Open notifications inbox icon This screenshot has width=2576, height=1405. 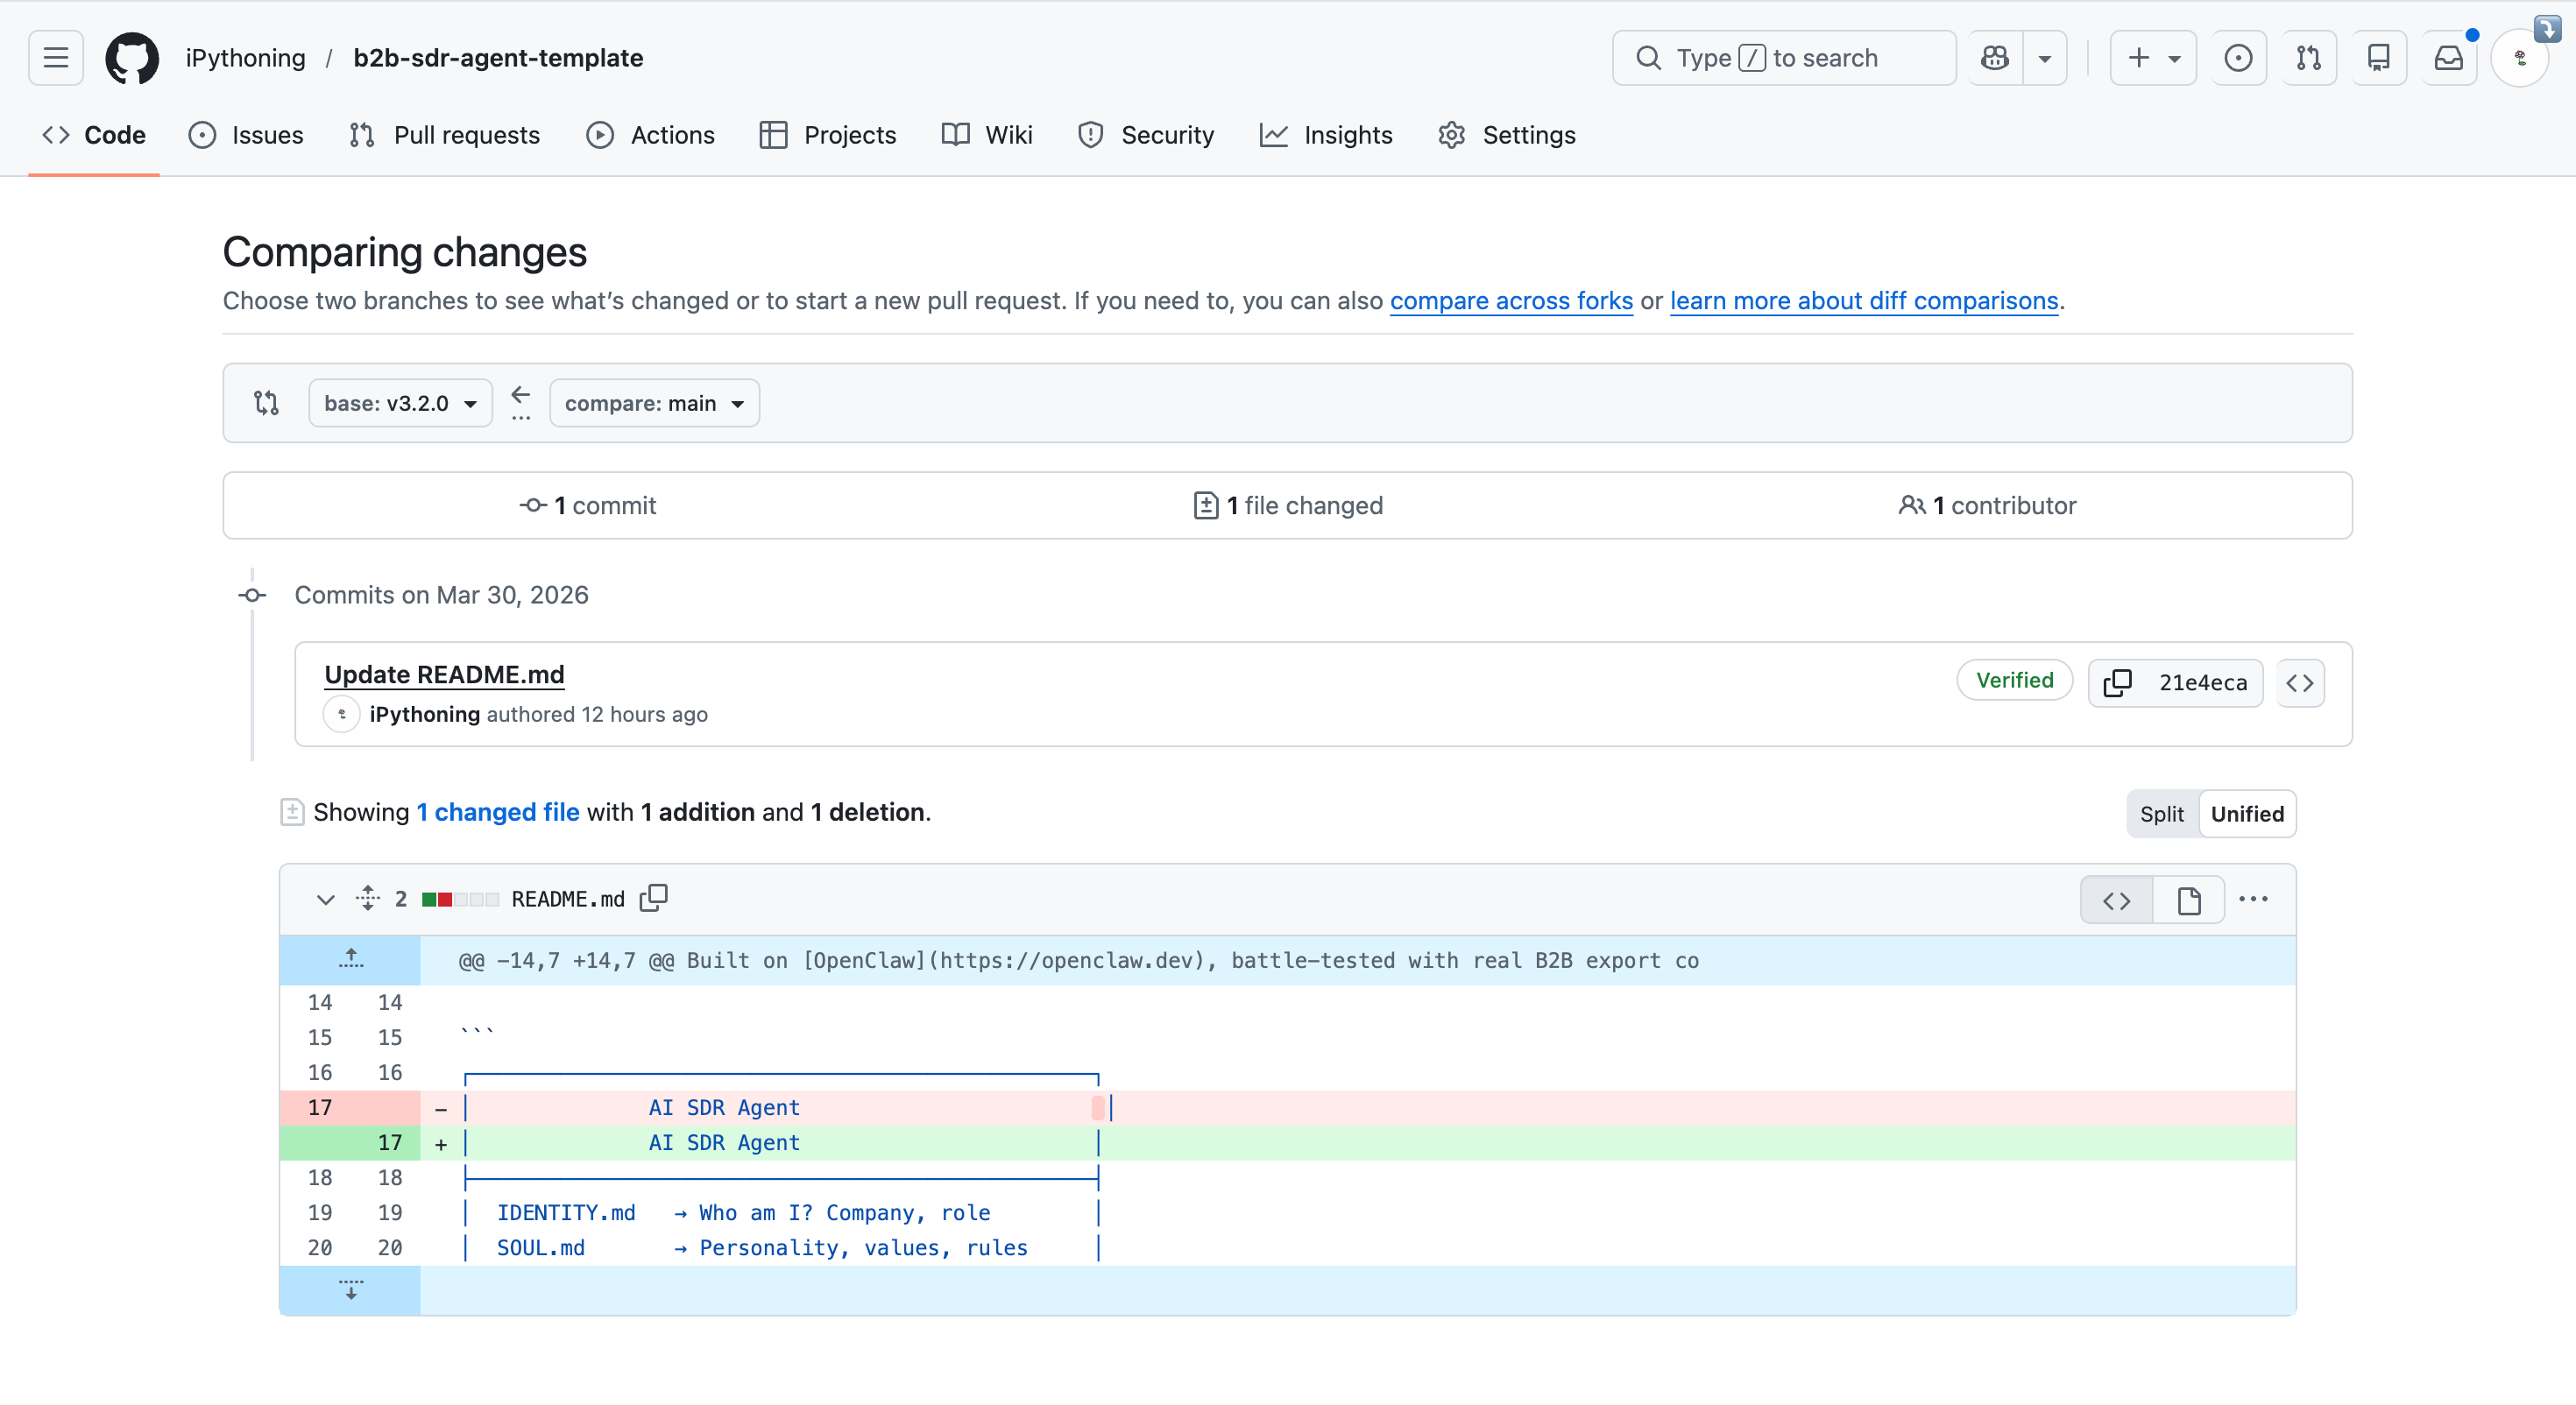pyautogui.click(x=2448, y=58)
